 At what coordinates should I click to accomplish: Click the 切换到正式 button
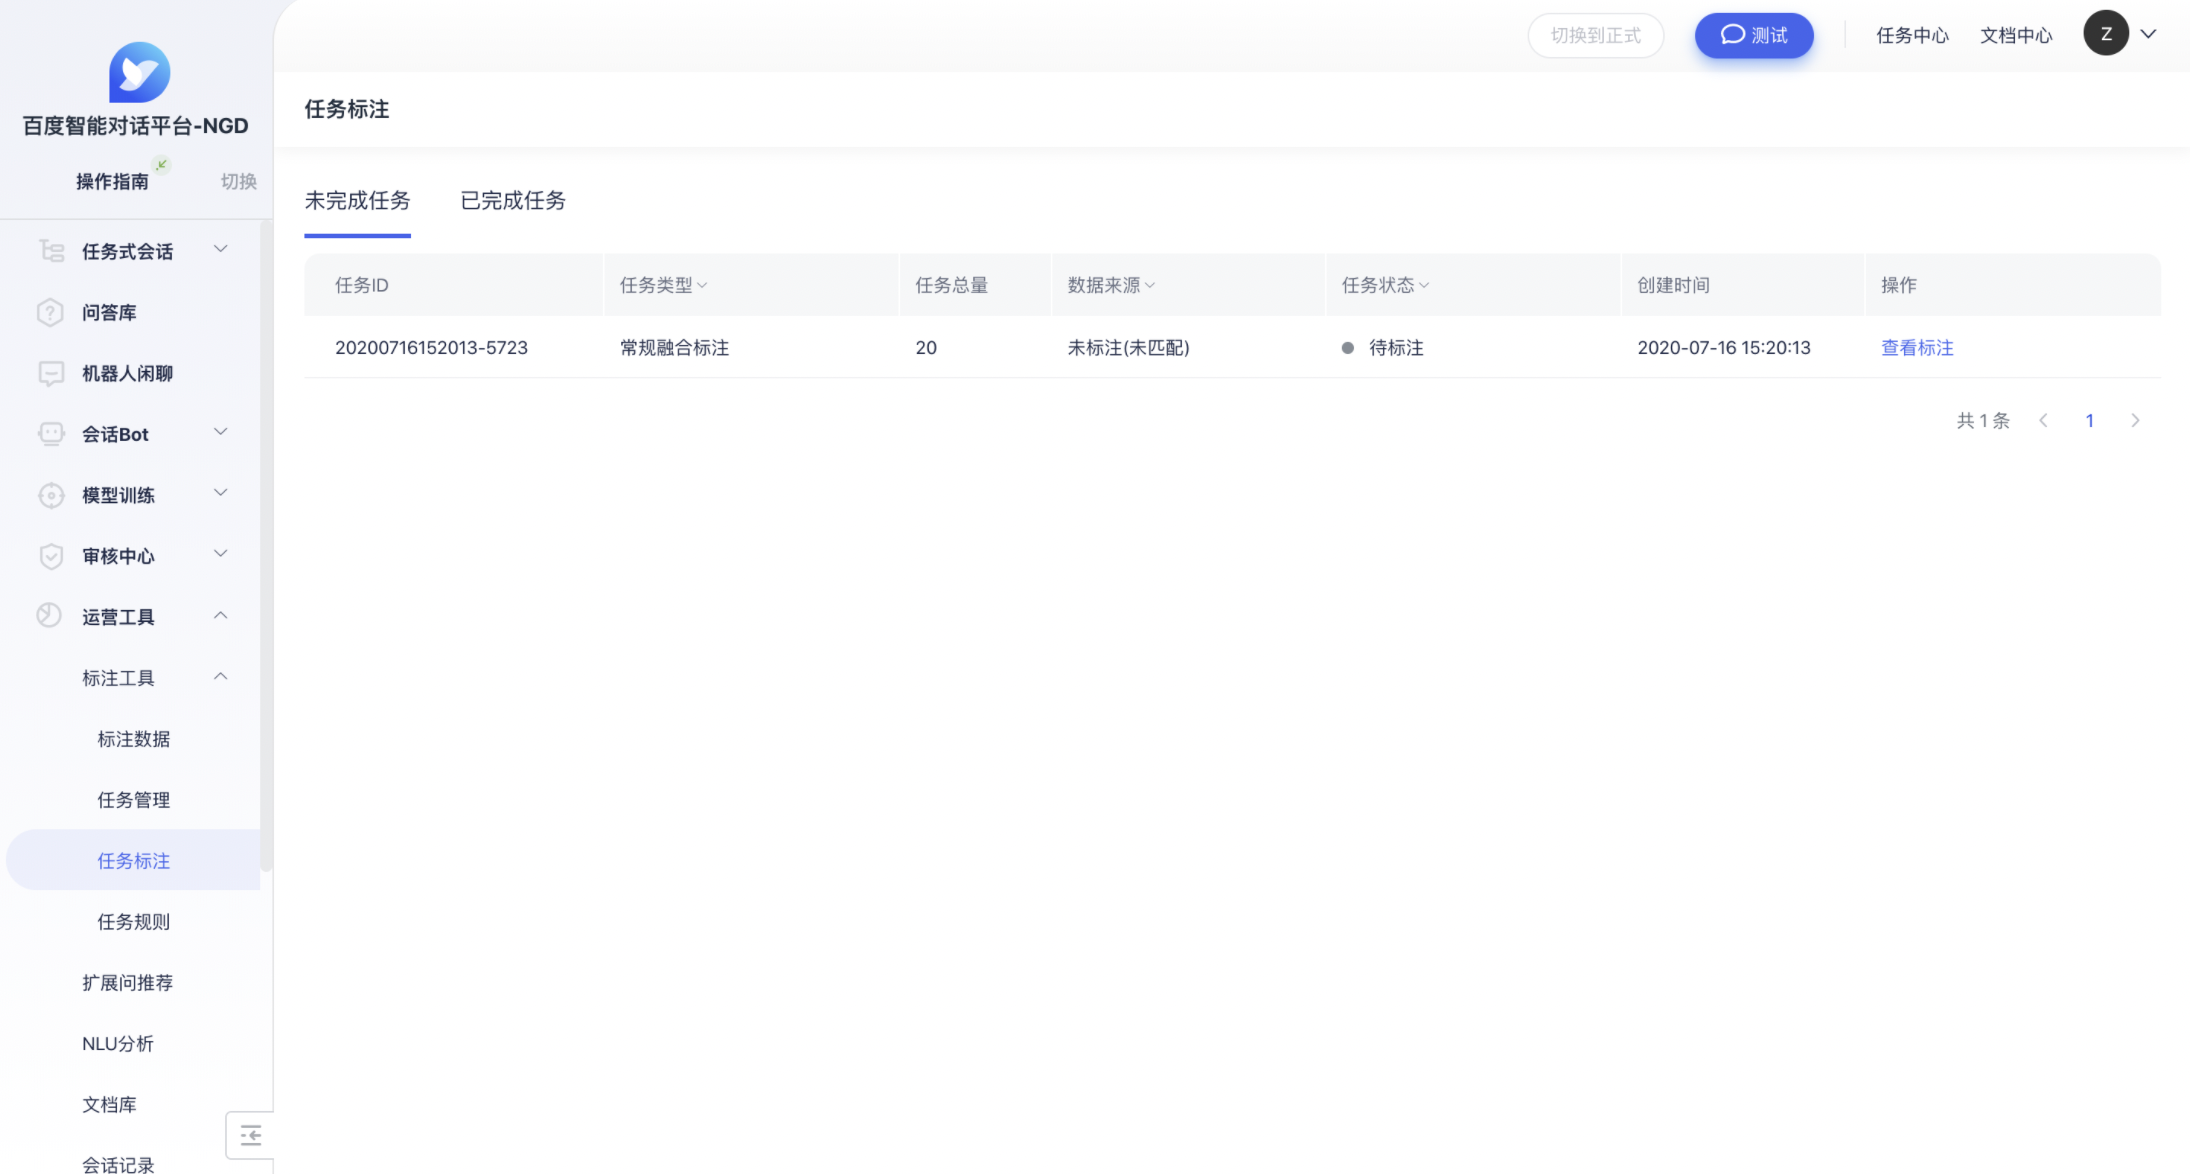click(x=1595, y=35)
